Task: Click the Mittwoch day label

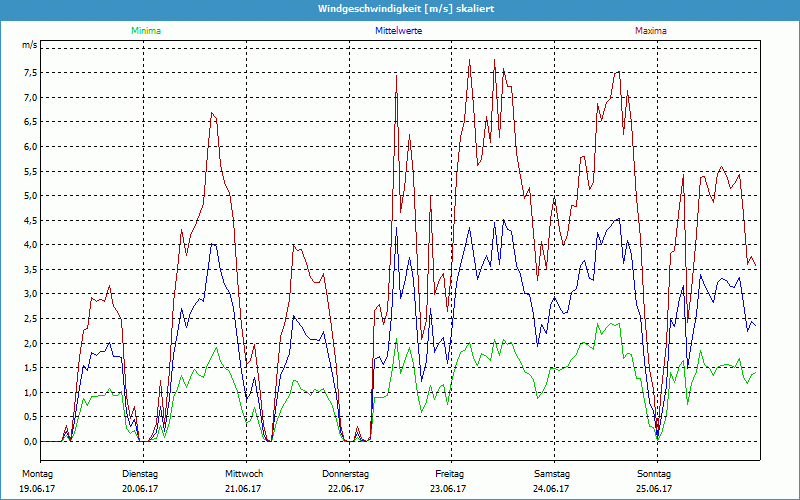Action: 244,474
